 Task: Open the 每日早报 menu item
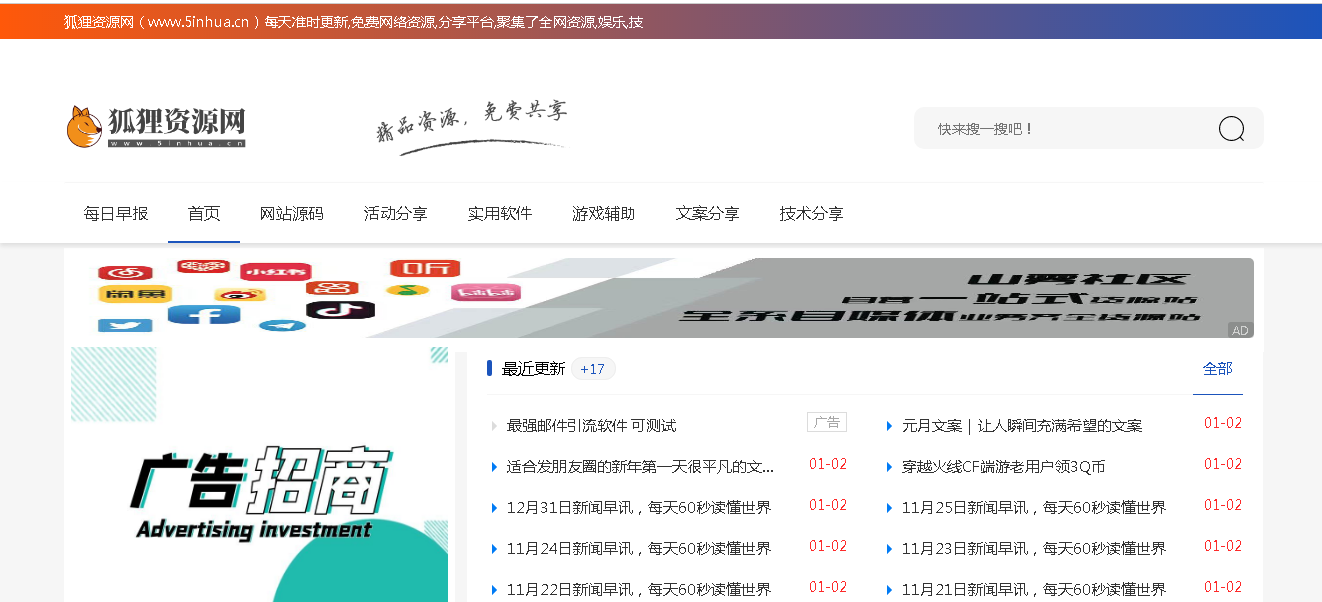click(117, 213)
